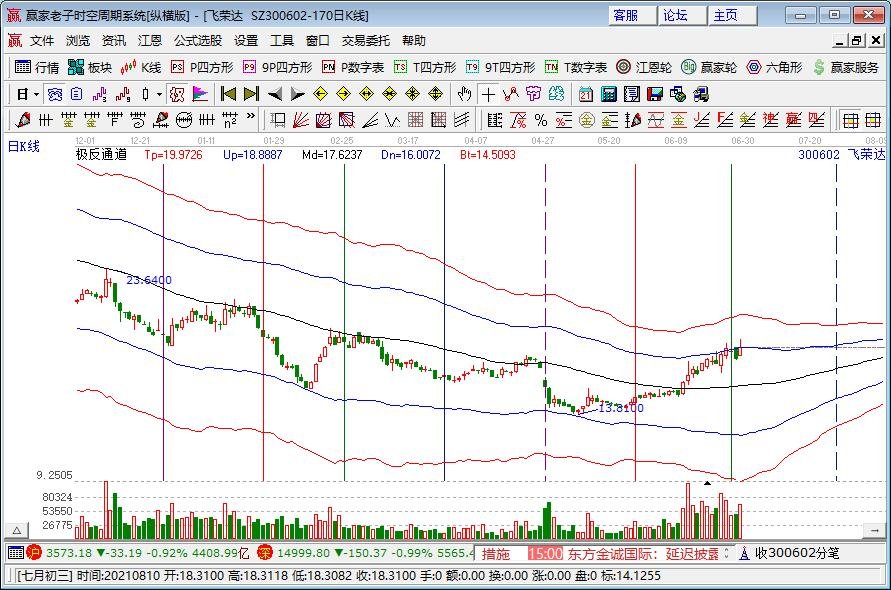The image size is (891, 590).
Task: Open the 板块 sector view
Action: pos(90,68)
